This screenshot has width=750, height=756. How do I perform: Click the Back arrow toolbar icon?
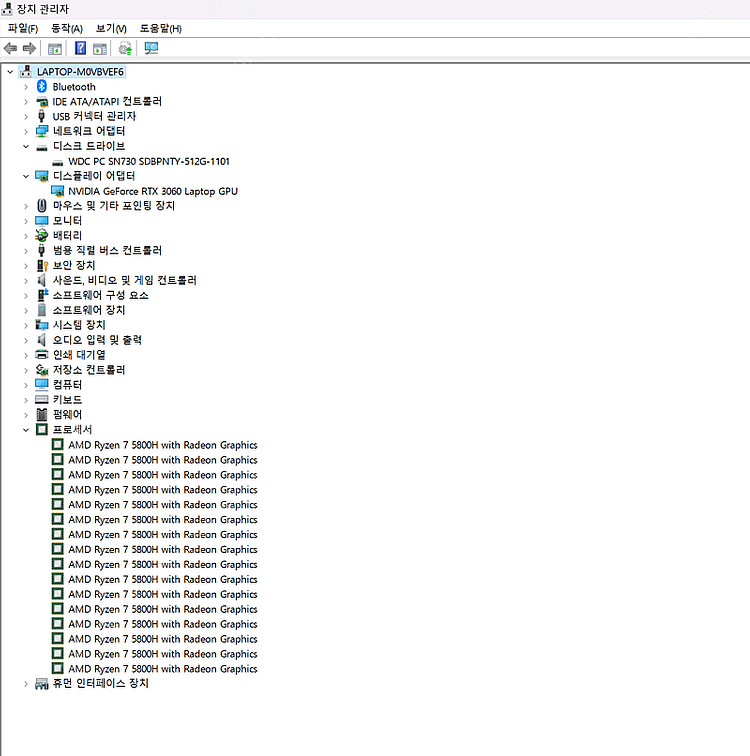click(x=10, y=48)
